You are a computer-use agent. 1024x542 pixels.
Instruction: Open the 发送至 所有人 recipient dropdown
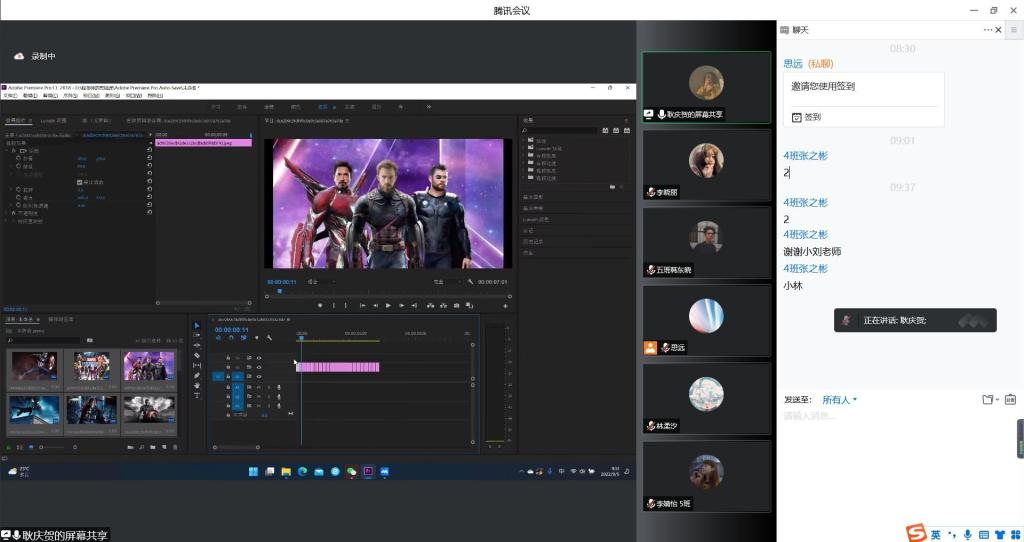pyautogui.click(x=839, y=400)
